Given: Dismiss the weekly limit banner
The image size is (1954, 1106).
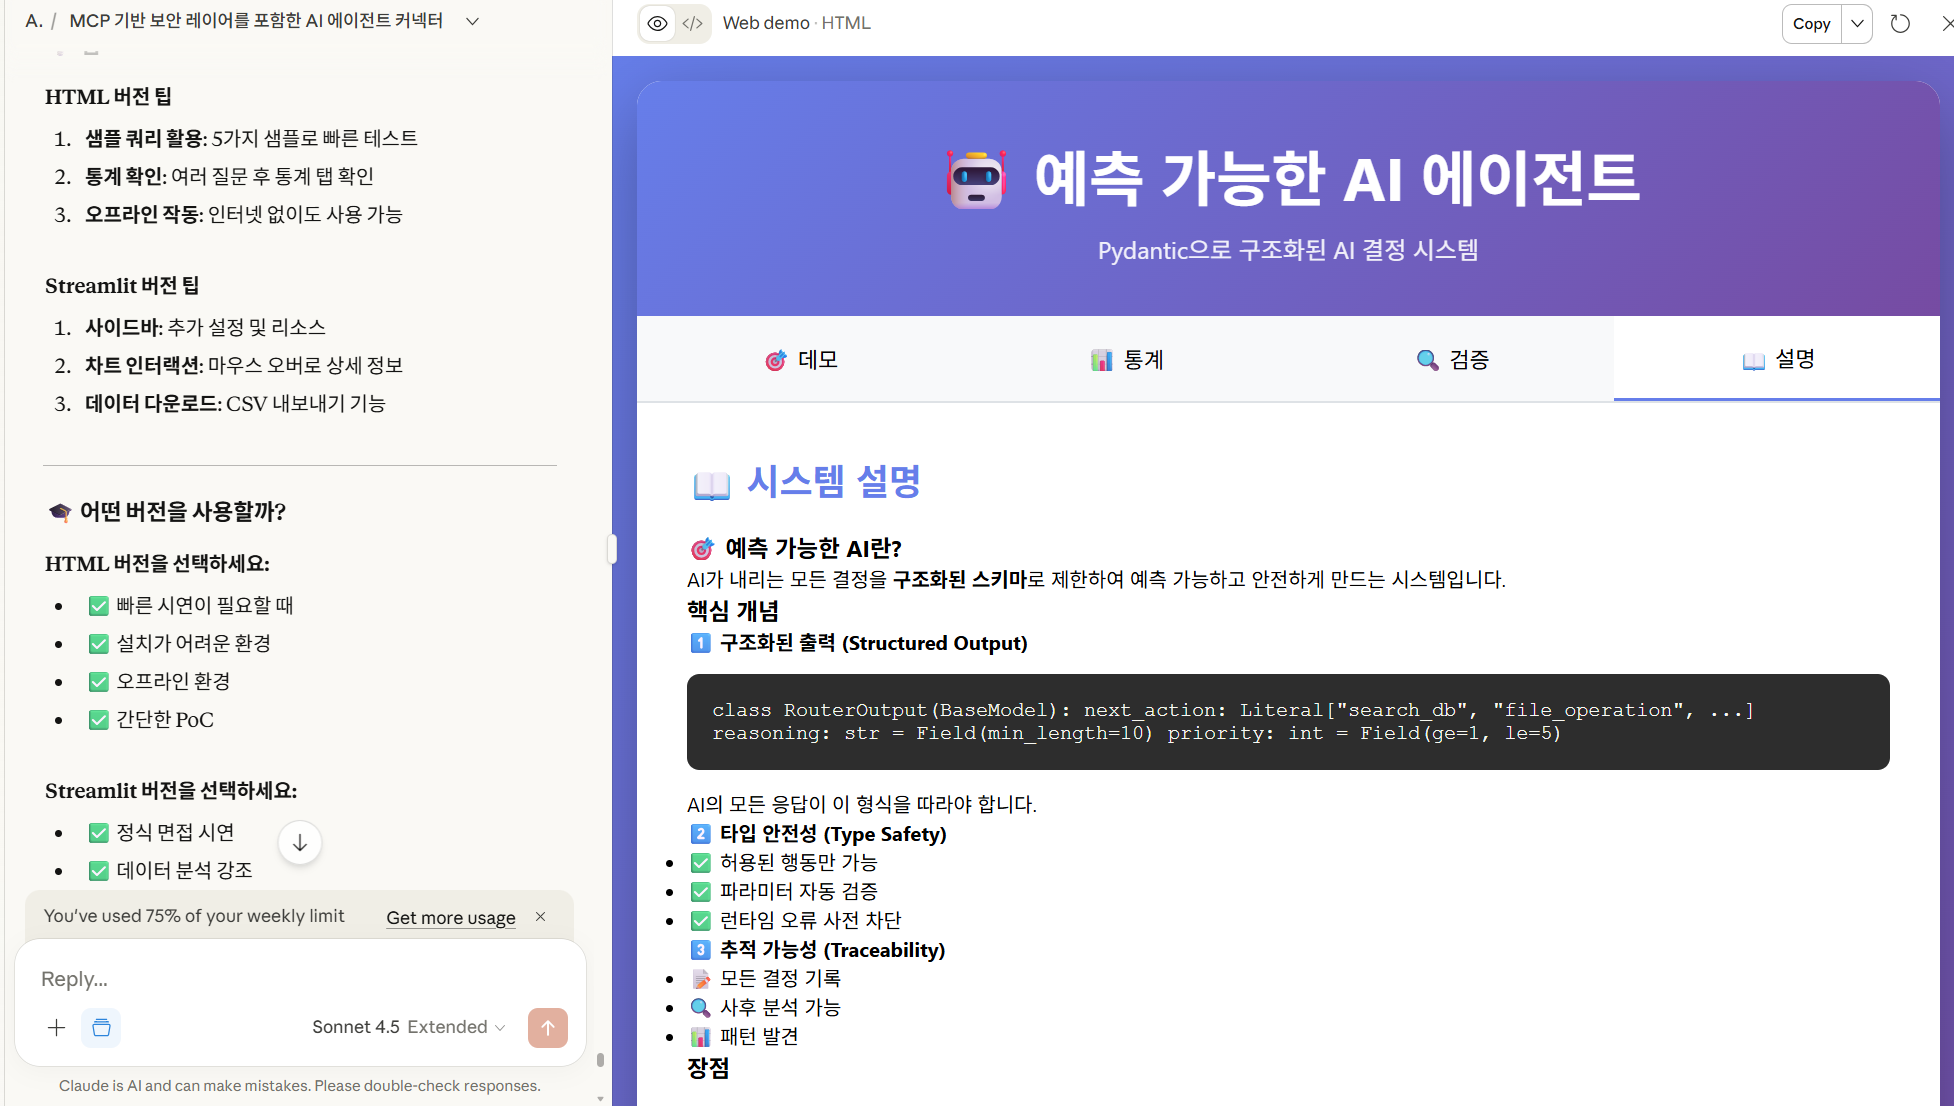Looking at the screenshot, I should tap(540, 916).
